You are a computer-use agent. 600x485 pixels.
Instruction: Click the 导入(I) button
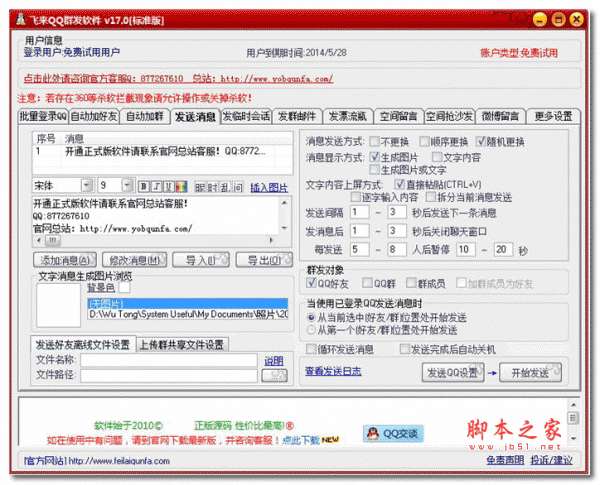pos(201,260)
